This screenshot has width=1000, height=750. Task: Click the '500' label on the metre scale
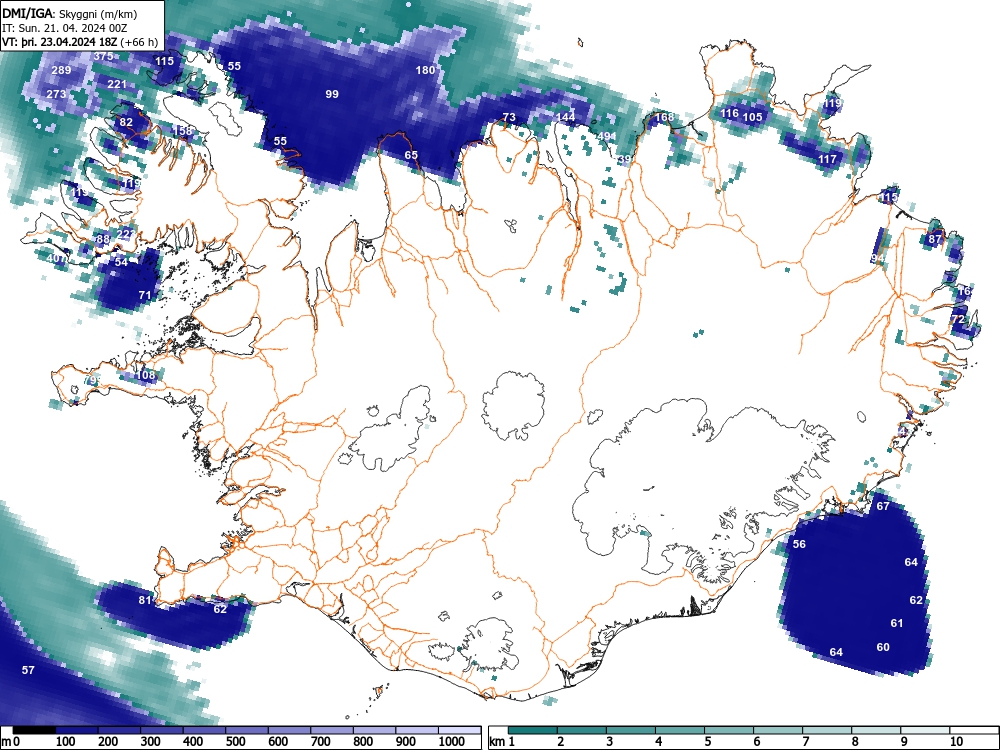tap(235, 742)
